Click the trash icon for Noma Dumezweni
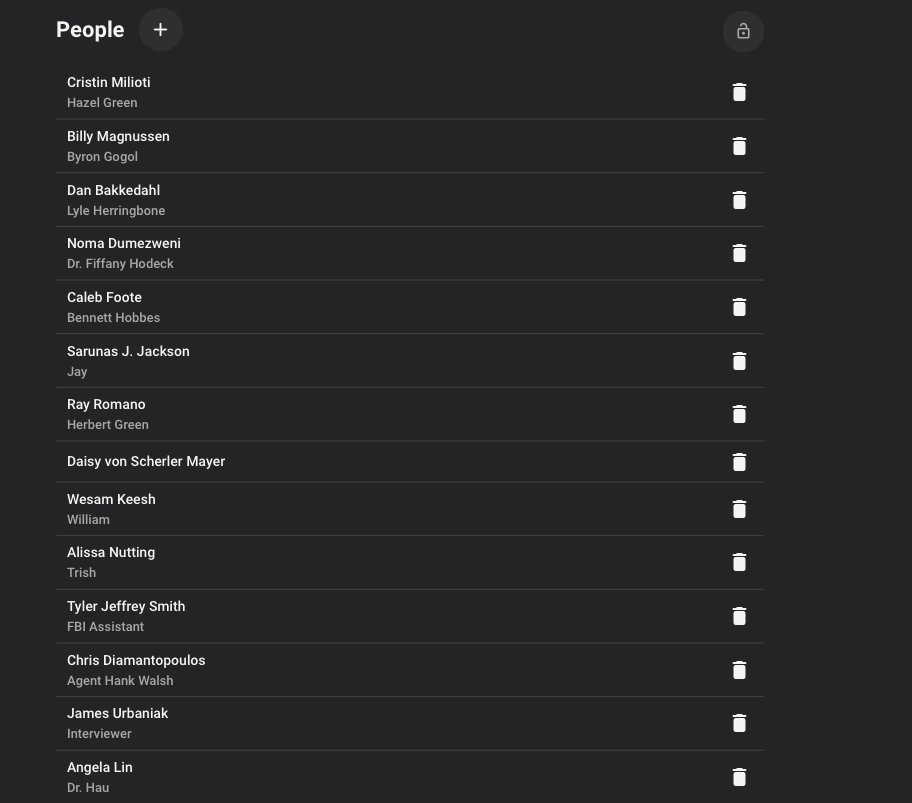The image size is (912, 803). pos(739,253)
